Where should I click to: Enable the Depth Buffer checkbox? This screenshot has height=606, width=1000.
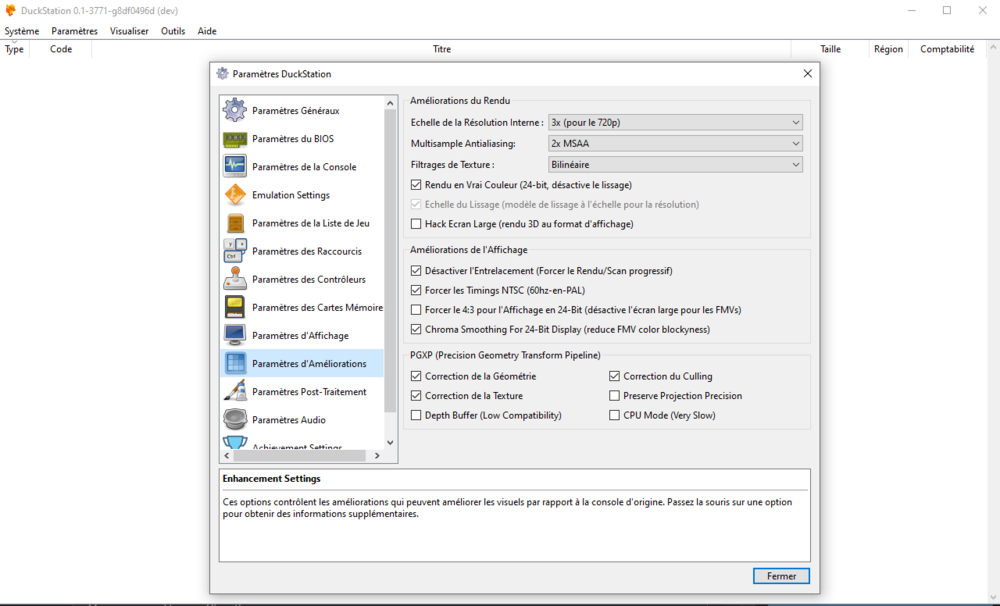coord(417,415)
